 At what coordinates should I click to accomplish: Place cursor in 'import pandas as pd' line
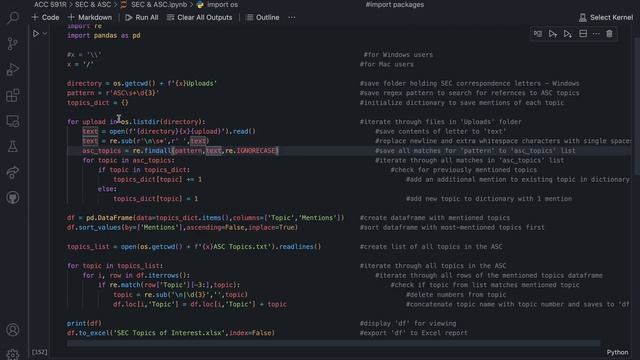point(104,36)
